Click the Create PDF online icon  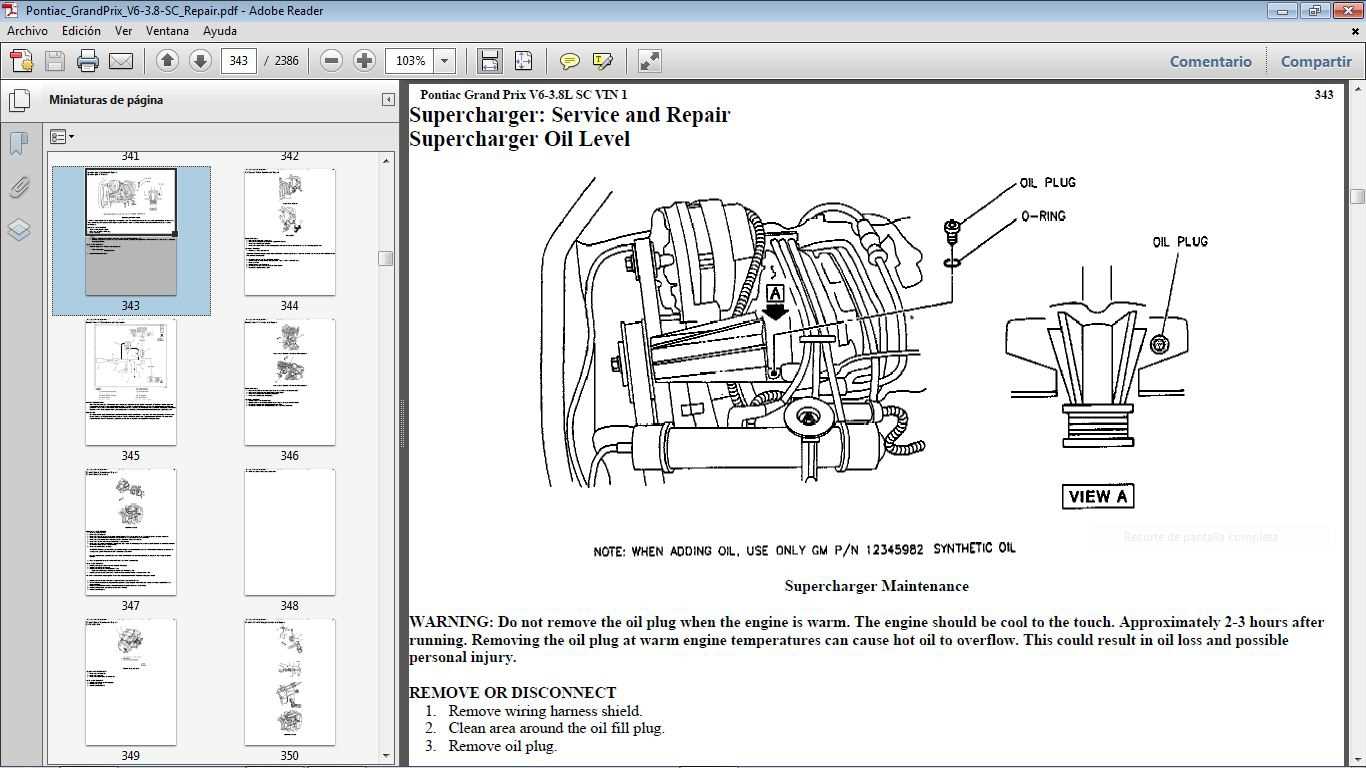[22, 61]
